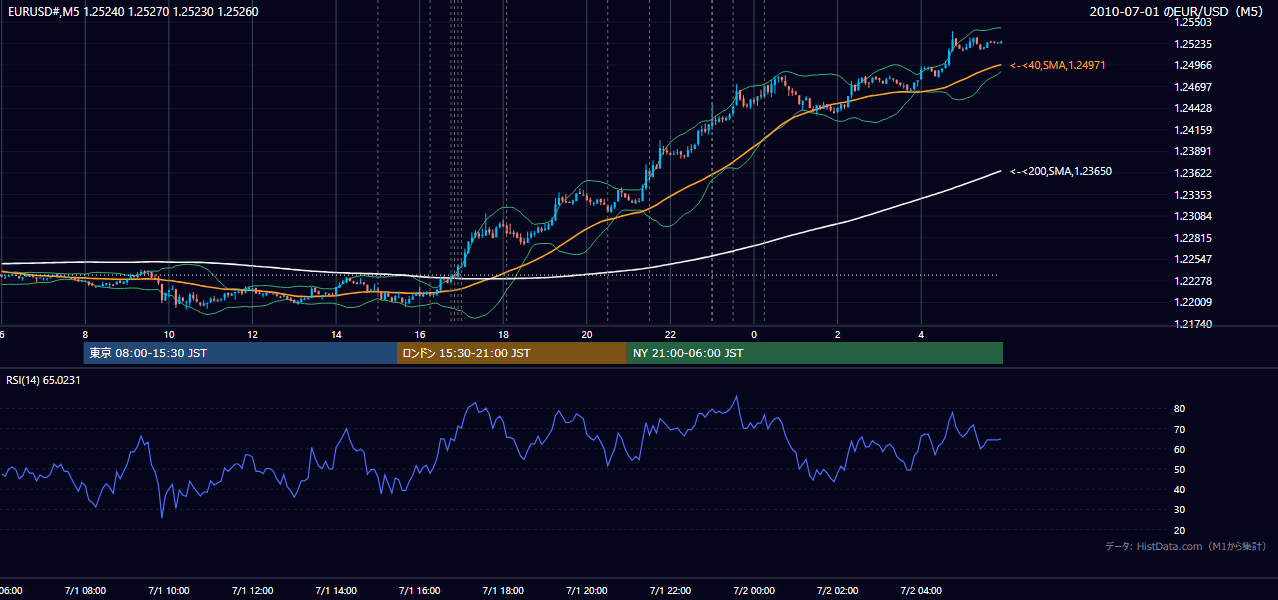Click RSI scale level 80
This screenshot has height=600, width=1278.
pos(1180,409)
